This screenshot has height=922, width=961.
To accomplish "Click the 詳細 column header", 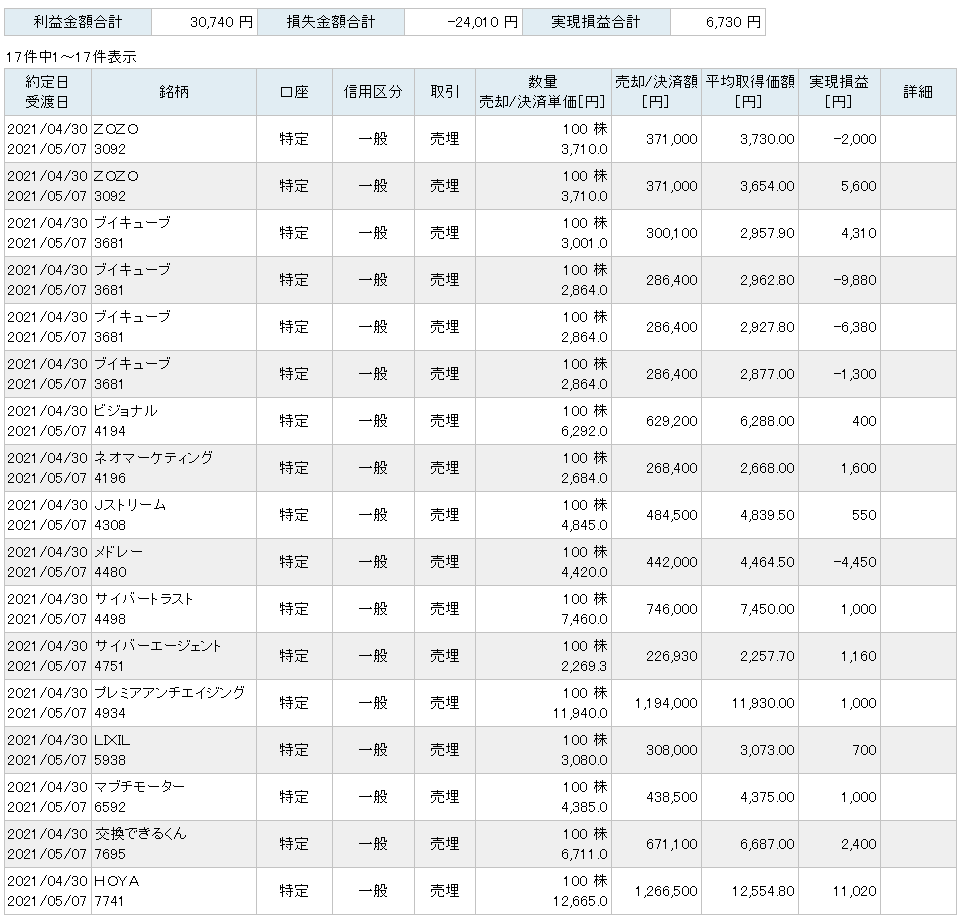I will coord(918,92).
